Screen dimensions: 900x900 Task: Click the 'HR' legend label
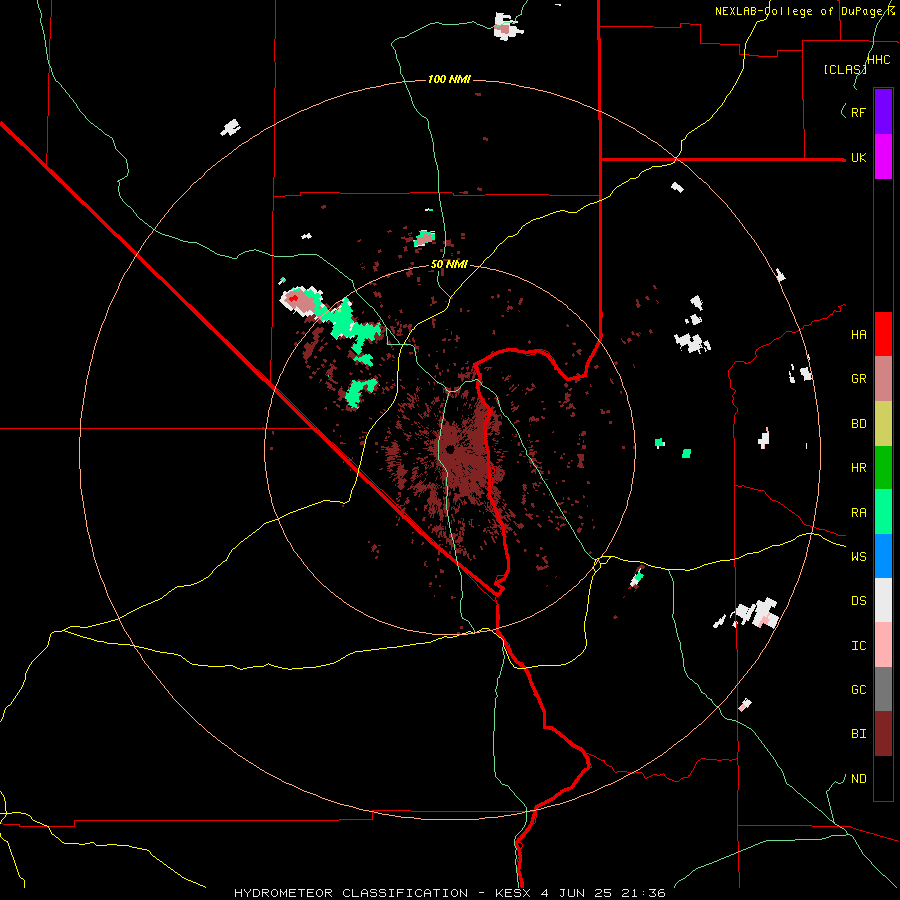point(858,468)
